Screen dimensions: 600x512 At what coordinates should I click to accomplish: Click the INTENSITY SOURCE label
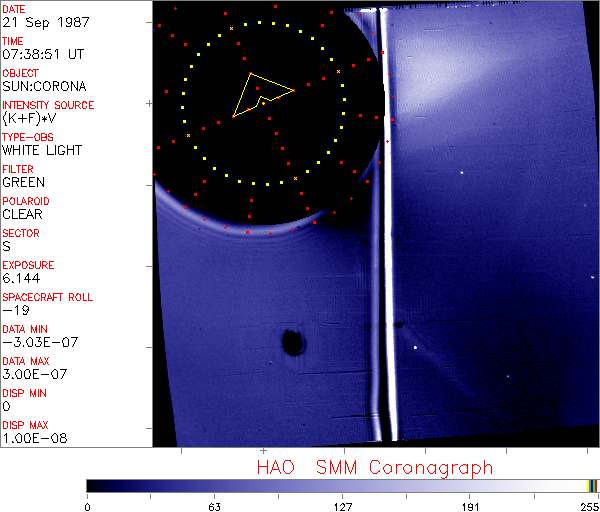48,105
